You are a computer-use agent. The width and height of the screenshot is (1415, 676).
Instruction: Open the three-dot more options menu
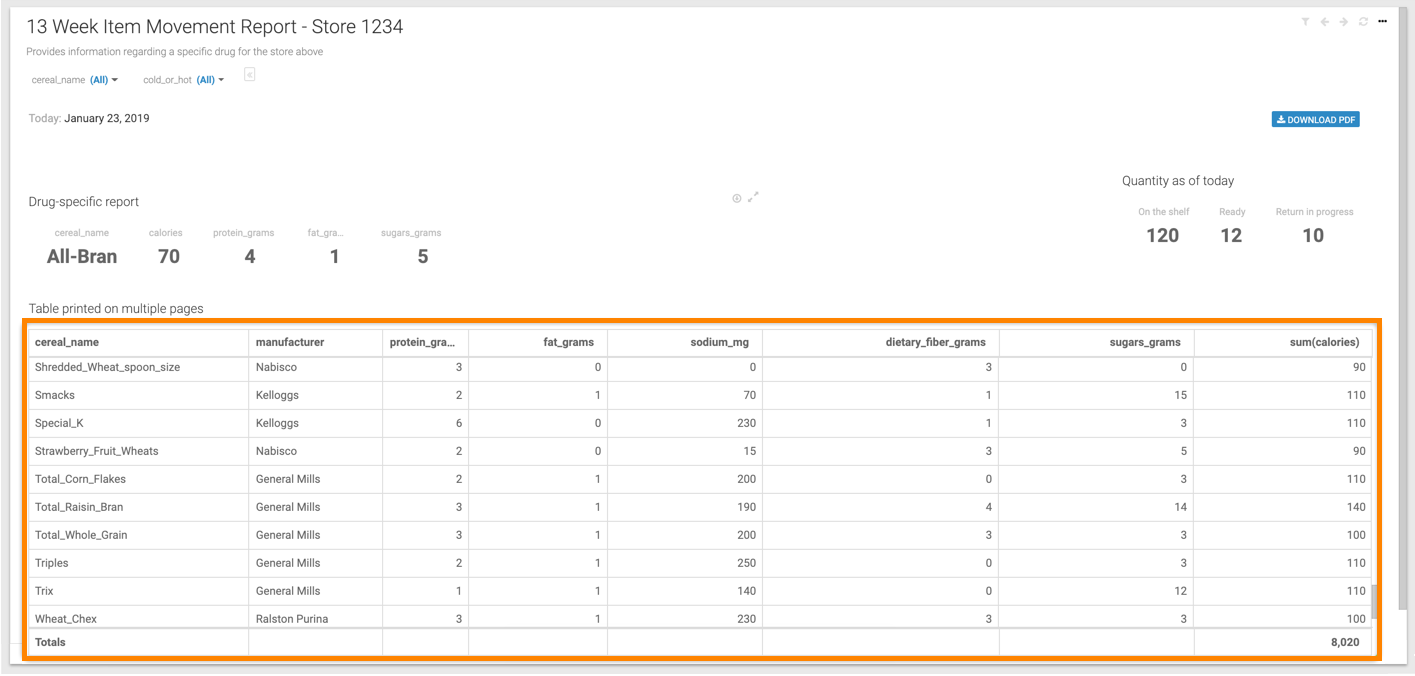pyautogui.click(x=1383, y=21)
